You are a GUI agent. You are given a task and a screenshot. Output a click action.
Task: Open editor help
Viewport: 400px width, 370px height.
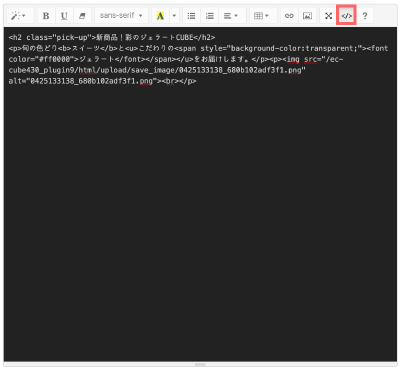[365, 16]
